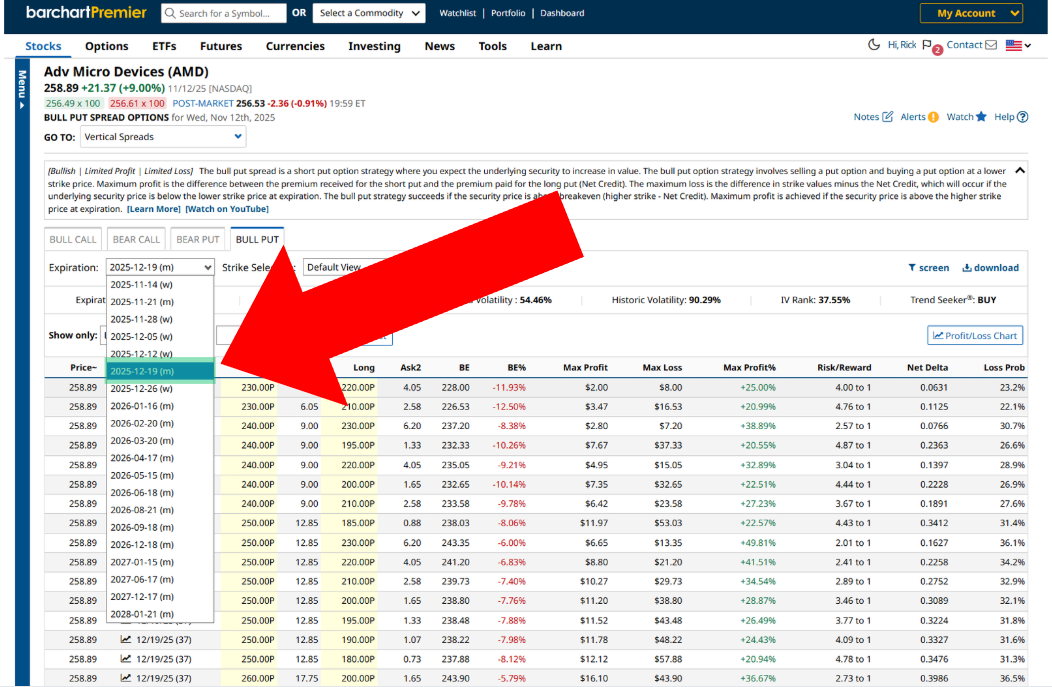Open the Expiration date dropdown

coord(160,268)
